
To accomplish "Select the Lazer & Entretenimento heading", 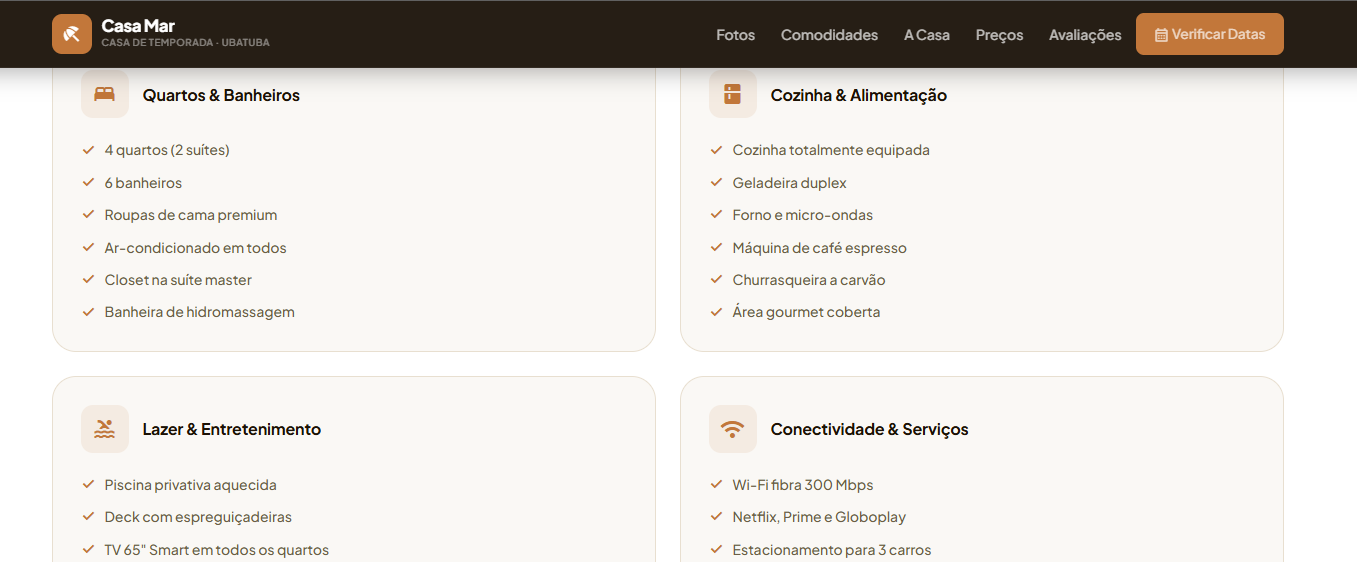I will click(x=232, y=429).
